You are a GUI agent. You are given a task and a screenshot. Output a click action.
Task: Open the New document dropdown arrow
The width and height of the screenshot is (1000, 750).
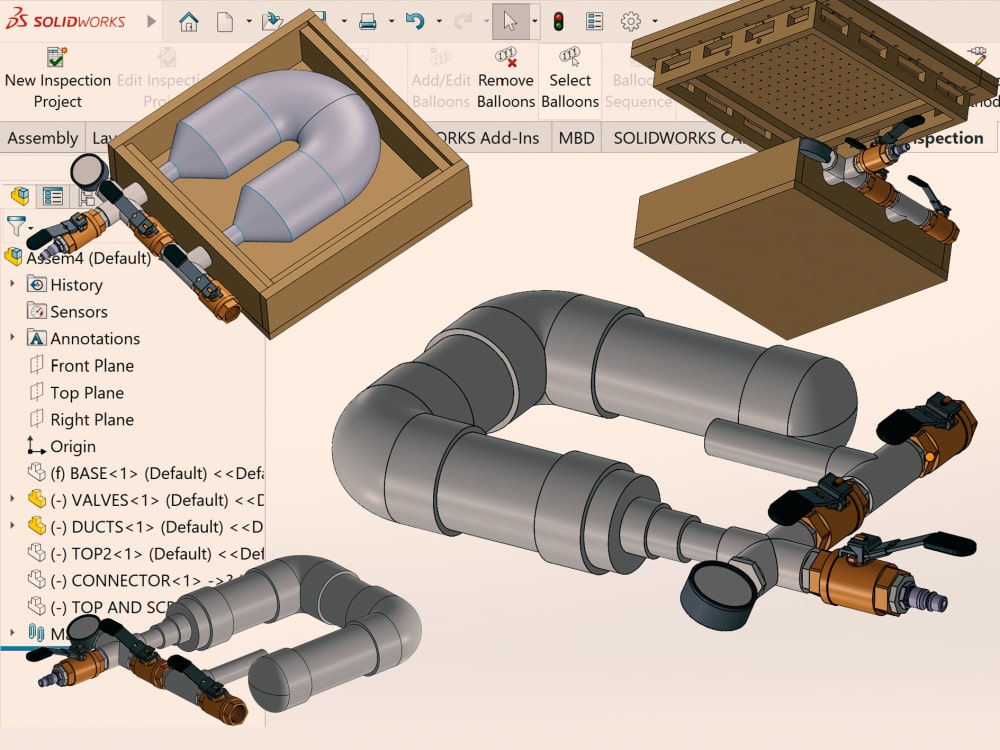point(249,22)
